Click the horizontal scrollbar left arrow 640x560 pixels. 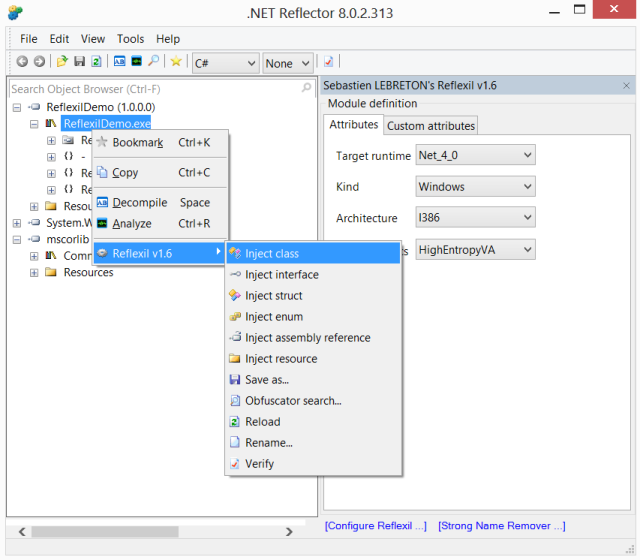(22, 531)
